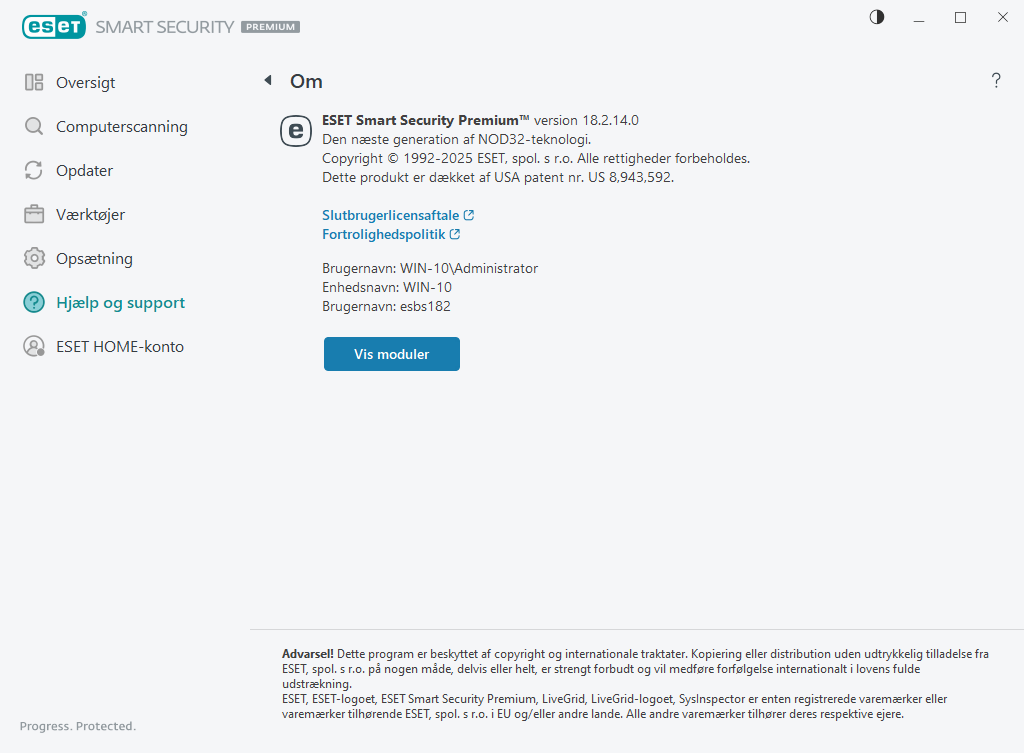Click the PREMIUM badge in the title bar
The width and height of the screenshot is (1024, 753).
point(270,27)
